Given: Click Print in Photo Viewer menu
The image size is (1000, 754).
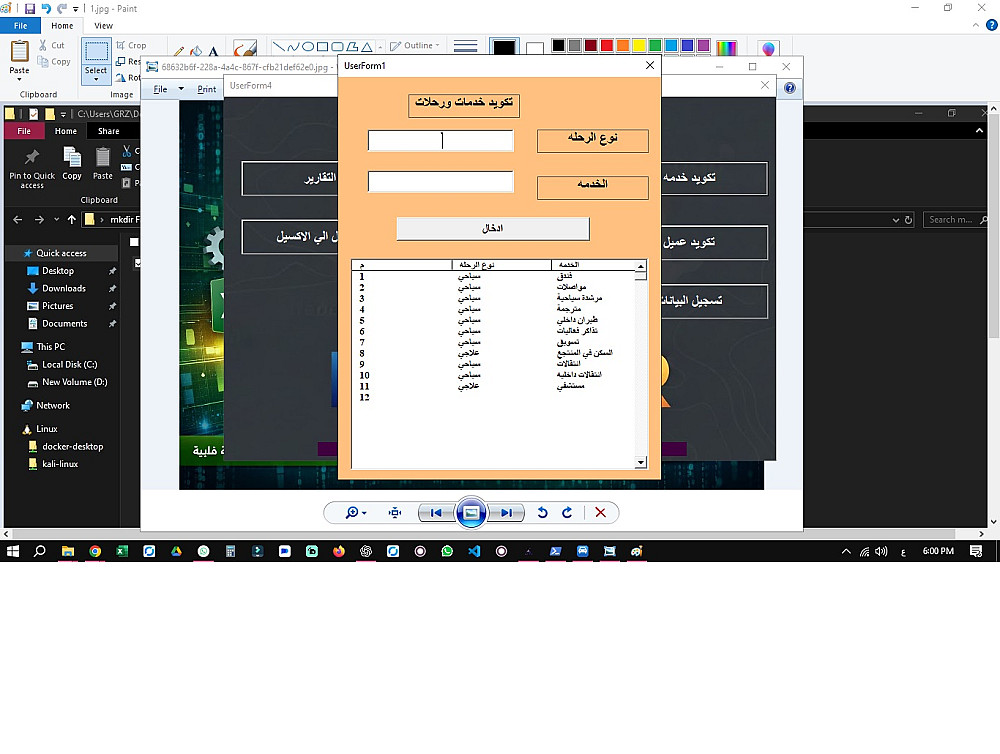Looking at the screenshot, I should (206, 89).
